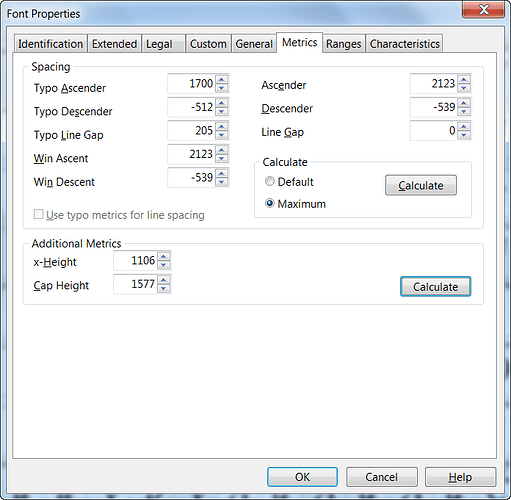The width and height of the screenshot is (511, 500).
Task: Increase the Line Gap value with up arrow
Action: pos(464,126)
